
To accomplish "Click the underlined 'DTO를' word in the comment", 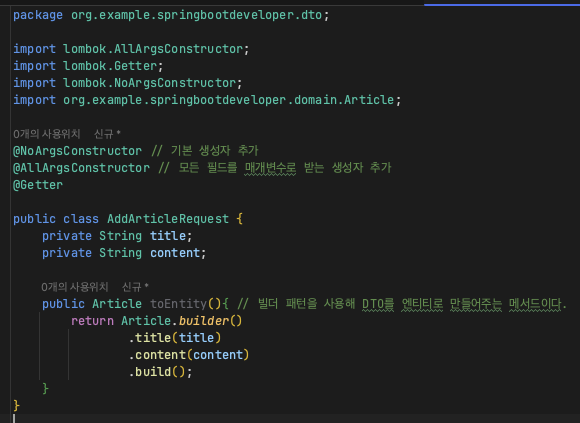I will (378, 304).
